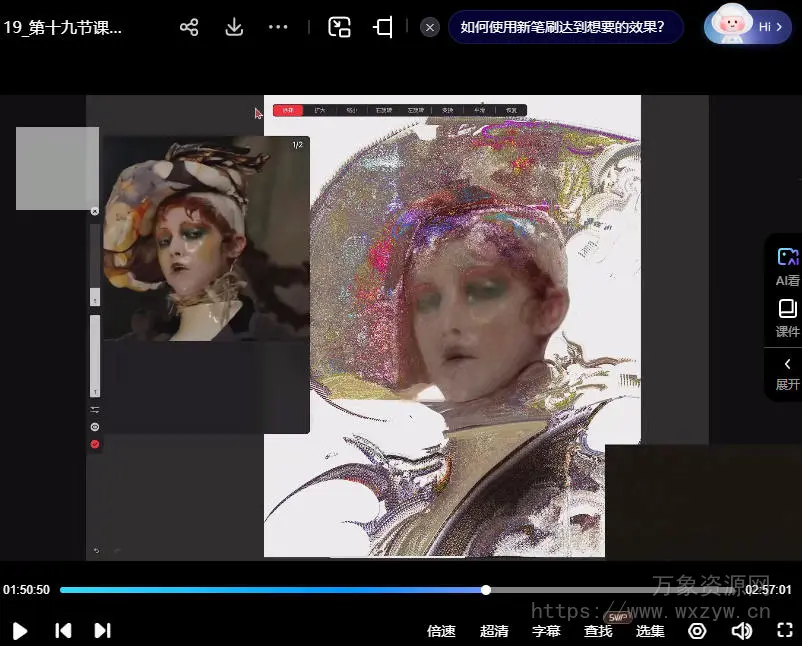Click the crop/clip window icon in top bar
The width and height of the screenshot is (802, 646).
tap(383, 27)
